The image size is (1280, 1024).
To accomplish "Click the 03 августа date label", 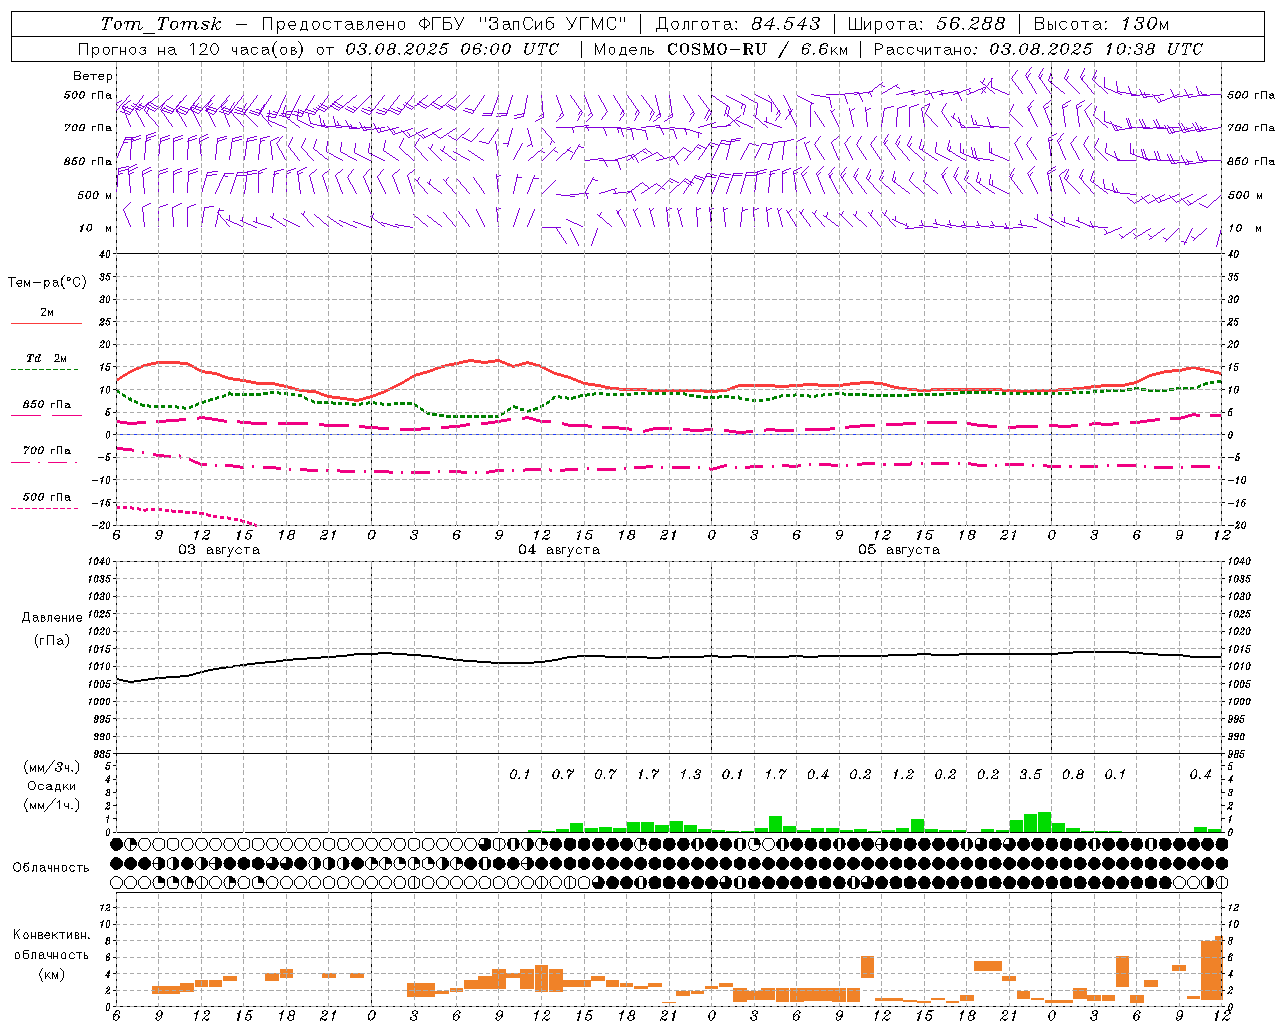I will [x=219, y=550].
